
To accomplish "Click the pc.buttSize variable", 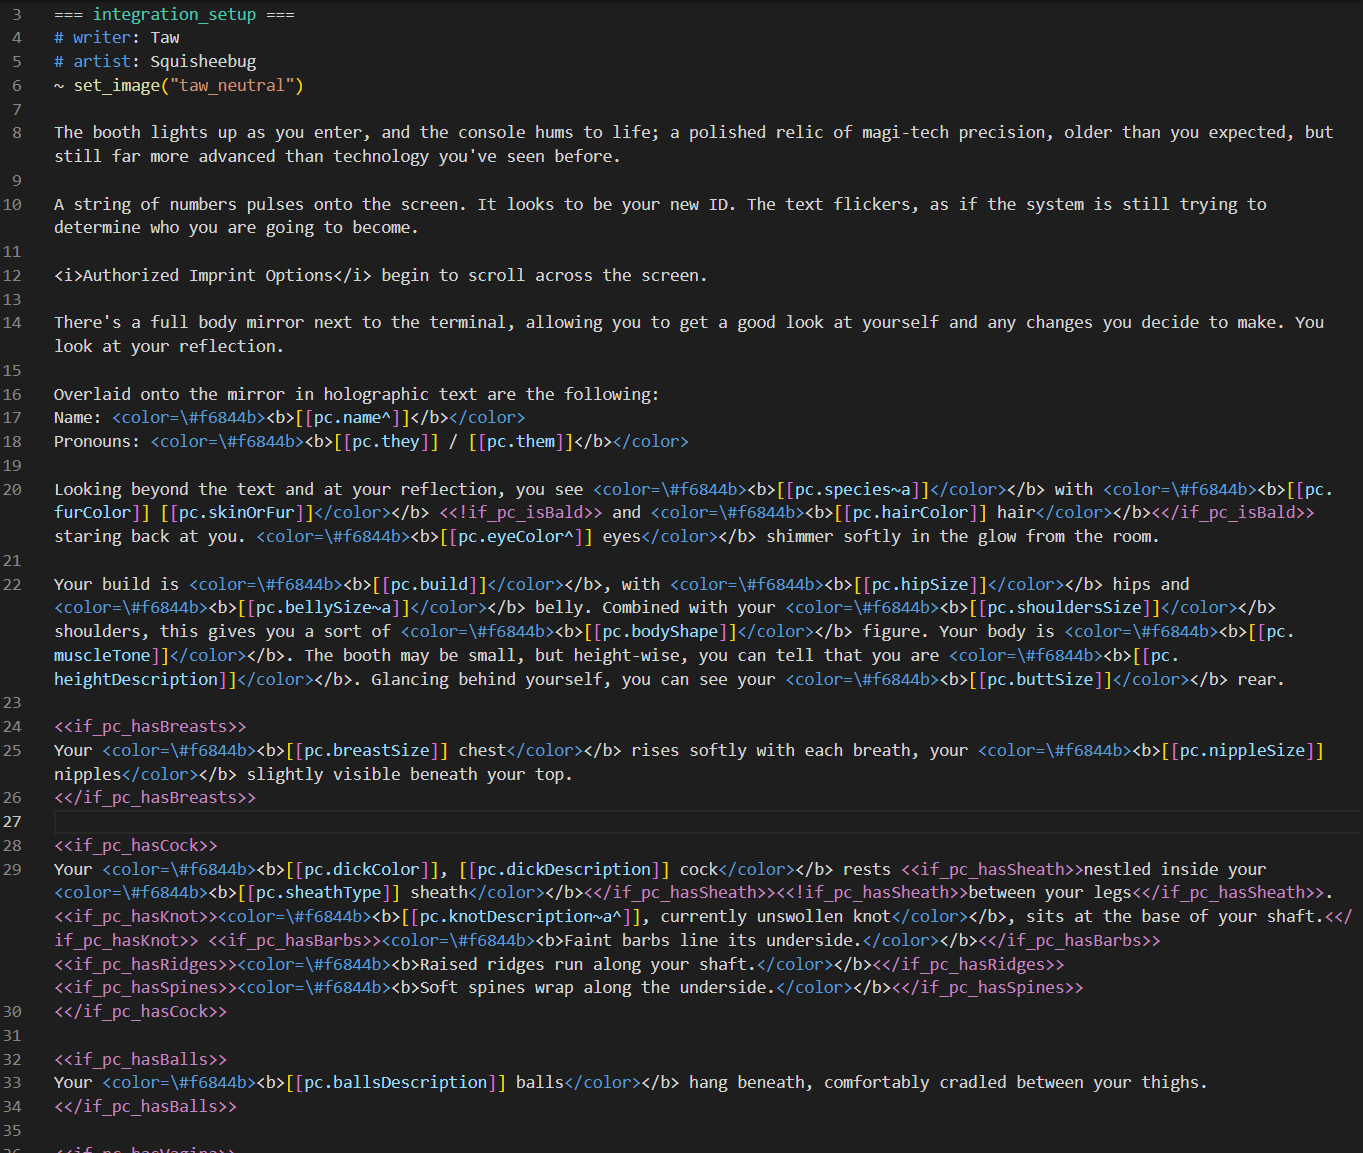I will (x=1045, y=680).
